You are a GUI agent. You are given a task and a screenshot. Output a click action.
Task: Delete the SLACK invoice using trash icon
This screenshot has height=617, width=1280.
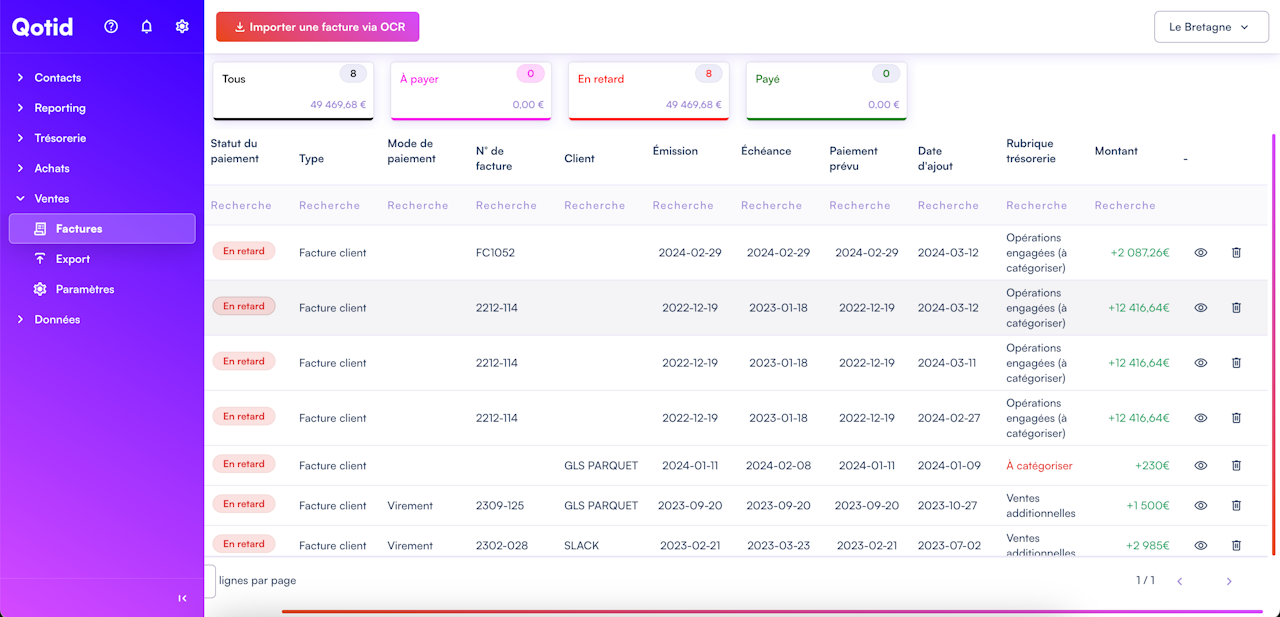coord(1236,545)
